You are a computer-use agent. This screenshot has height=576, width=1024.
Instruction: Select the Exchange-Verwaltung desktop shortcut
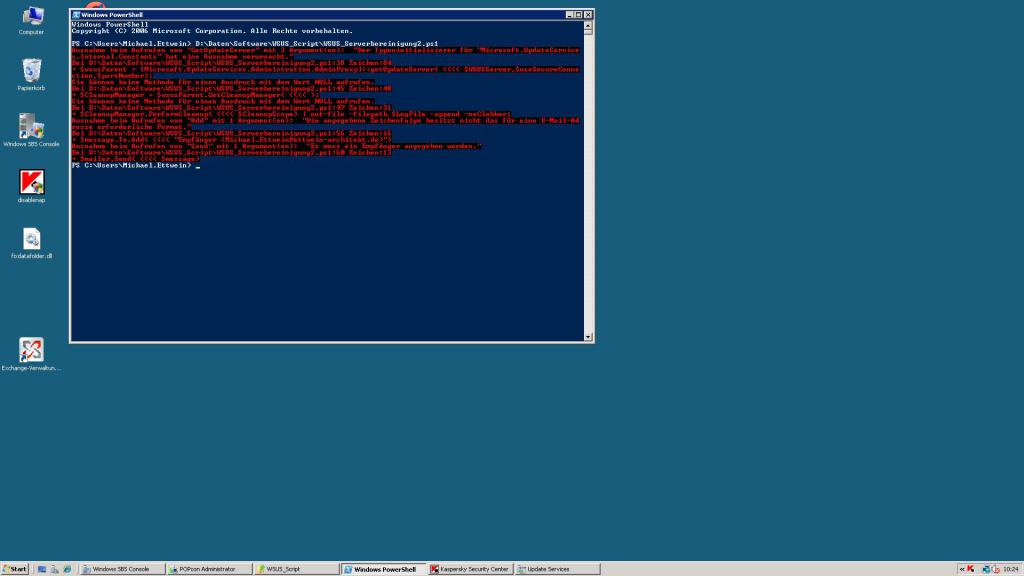coord(31,354)
